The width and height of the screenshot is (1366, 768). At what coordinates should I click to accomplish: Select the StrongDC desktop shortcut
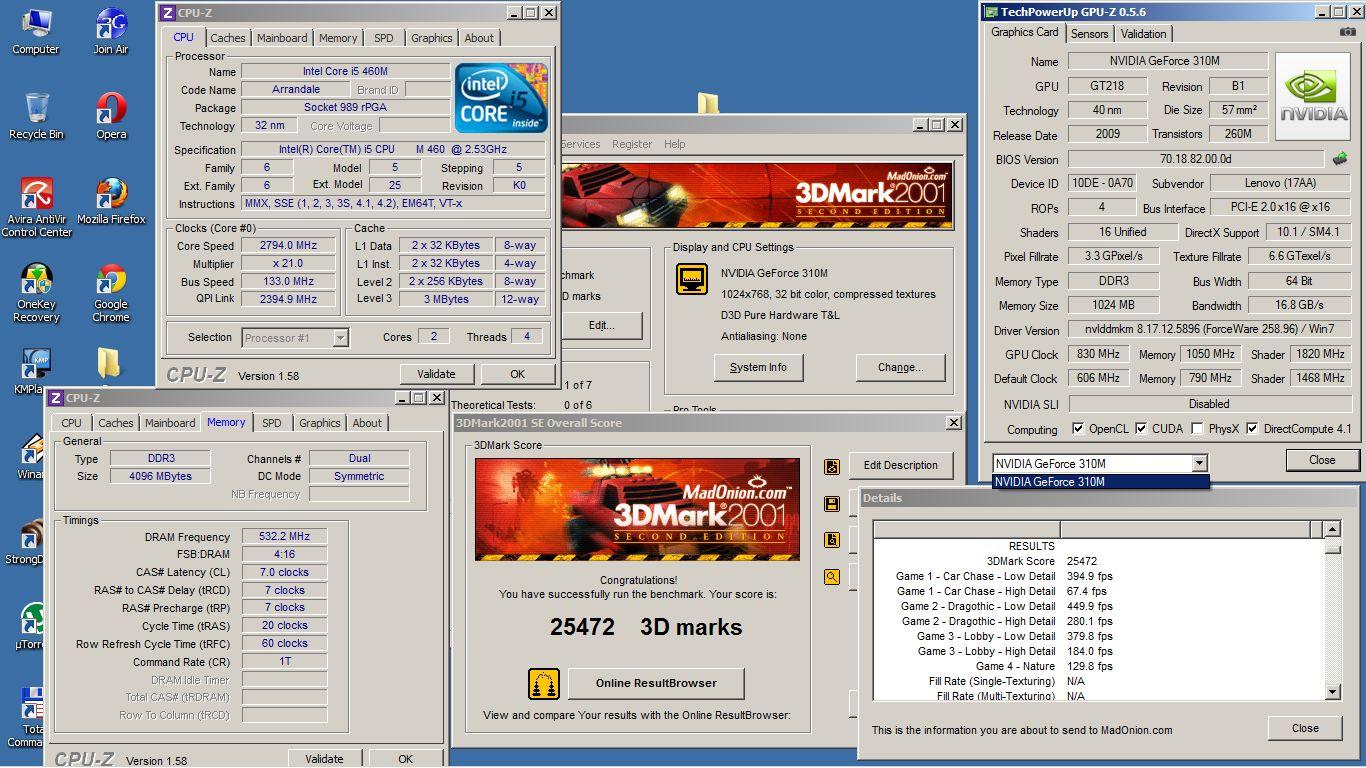tap(24, 543)
